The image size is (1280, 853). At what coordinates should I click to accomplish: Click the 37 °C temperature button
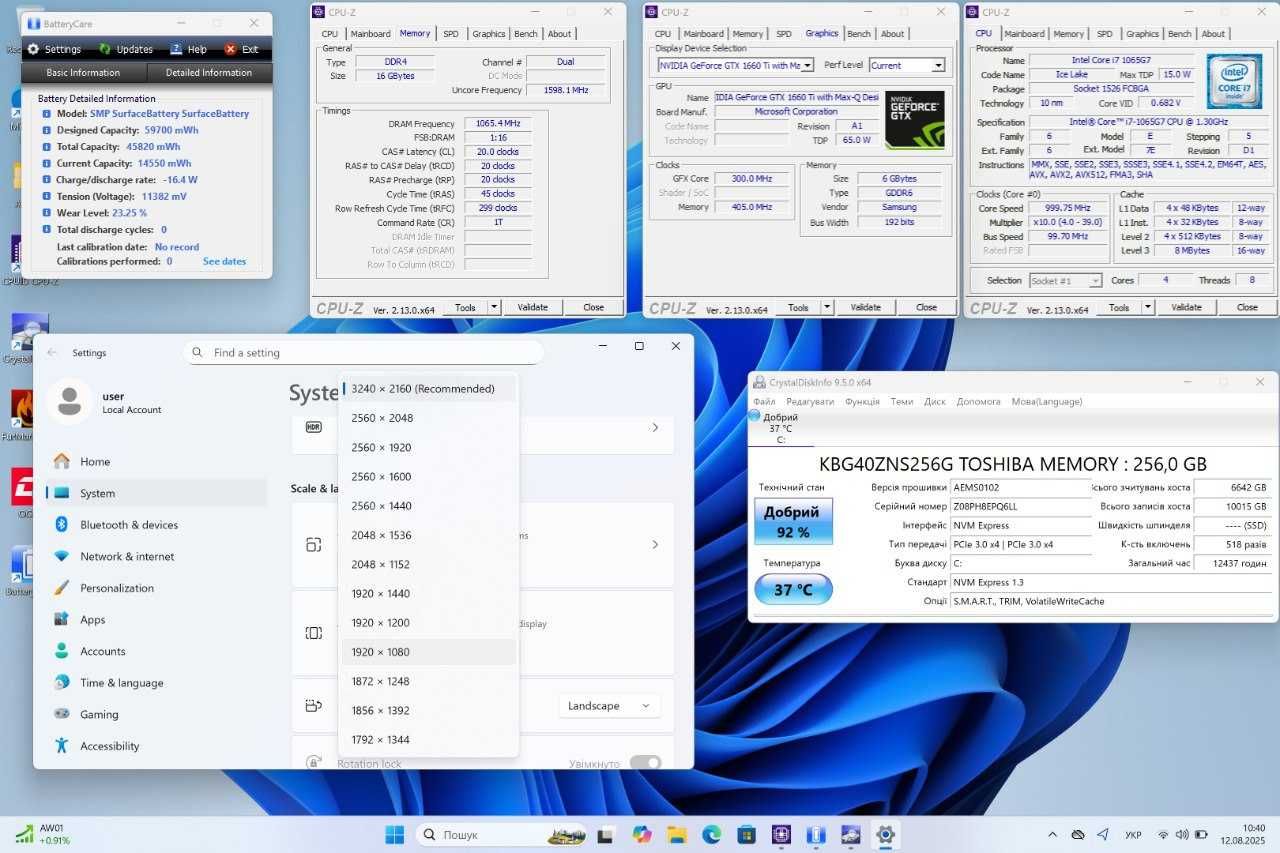793,589
